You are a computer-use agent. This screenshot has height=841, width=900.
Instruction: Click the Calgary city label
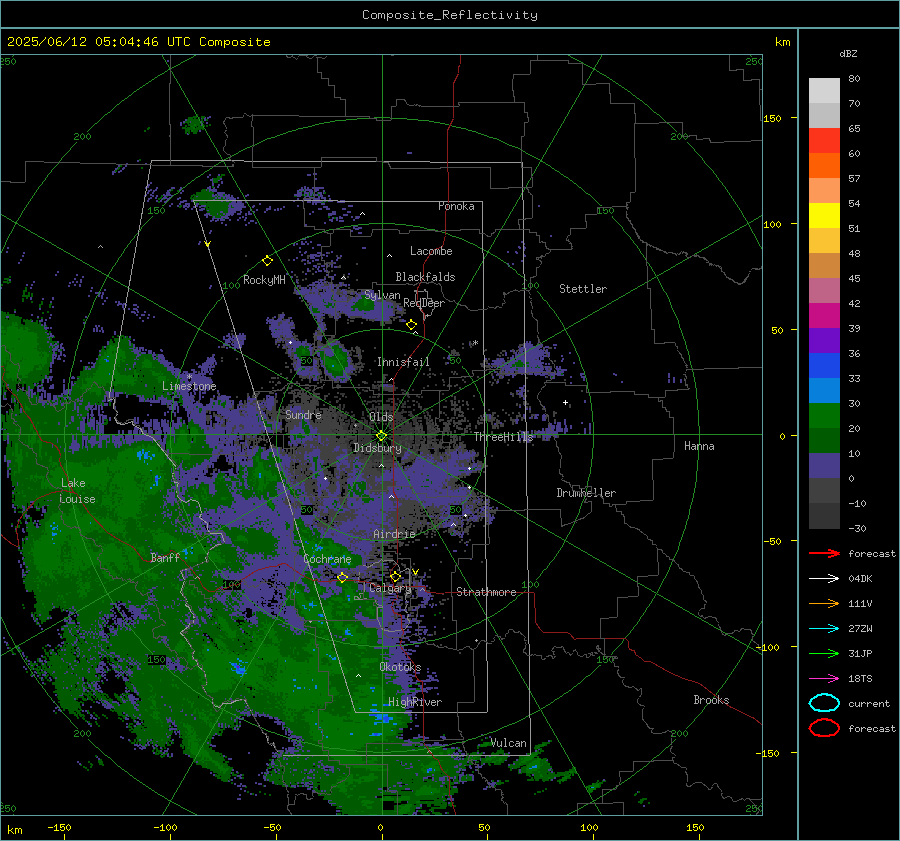[390, 588]
